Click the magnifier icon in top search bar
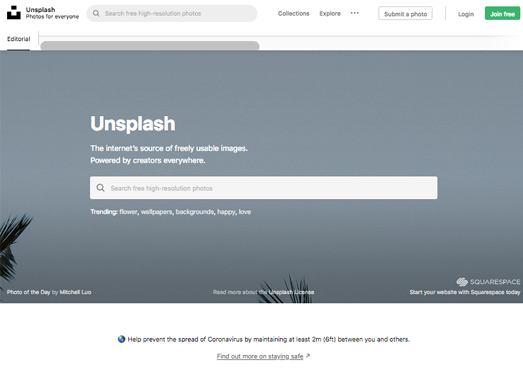Viewport: 523px width, 375px height. 96,13
